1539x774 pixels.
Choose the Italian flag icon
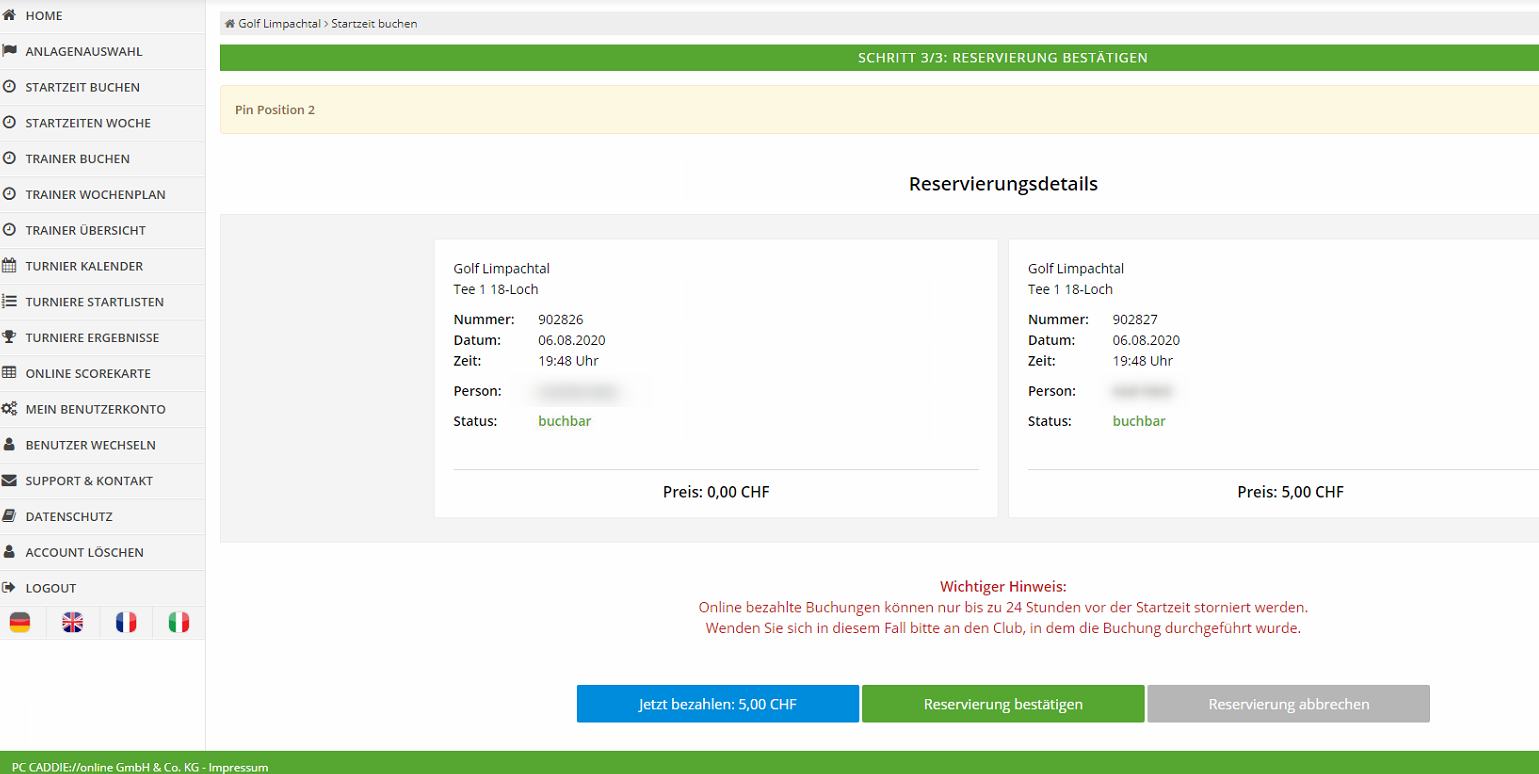pos(179,623)
